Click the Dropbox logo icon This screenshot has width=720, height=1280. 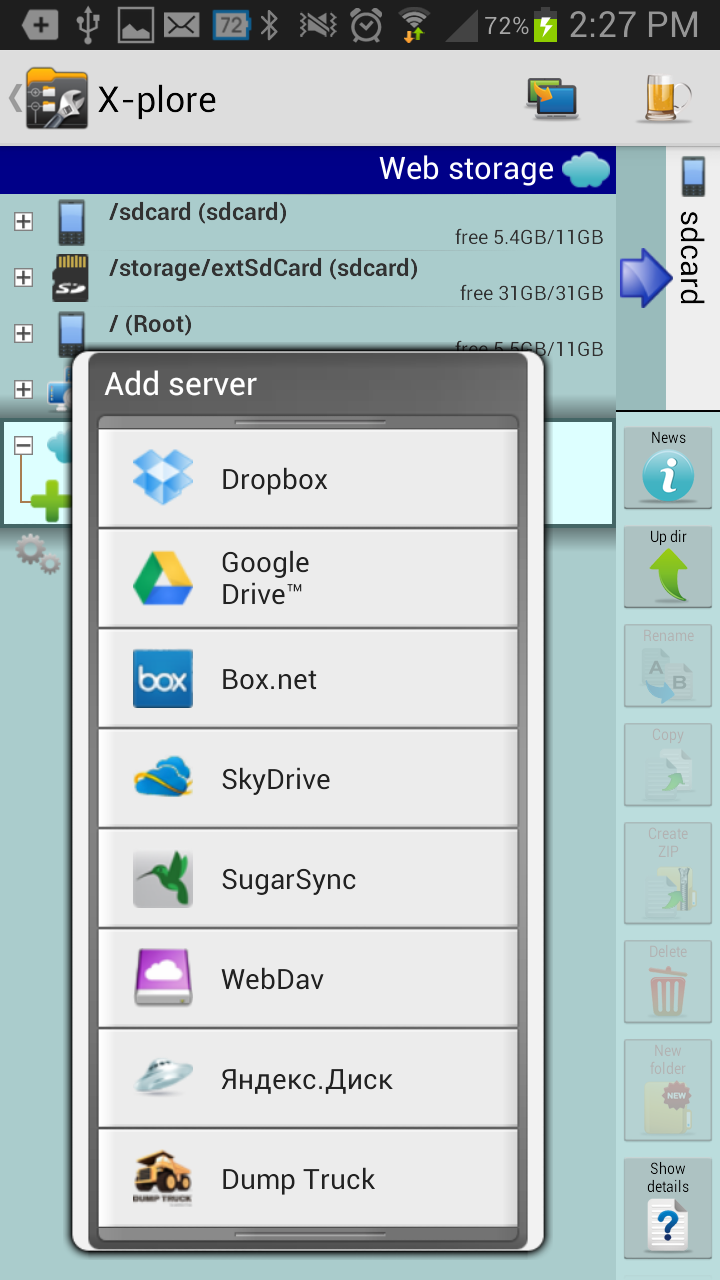[163, 478]
